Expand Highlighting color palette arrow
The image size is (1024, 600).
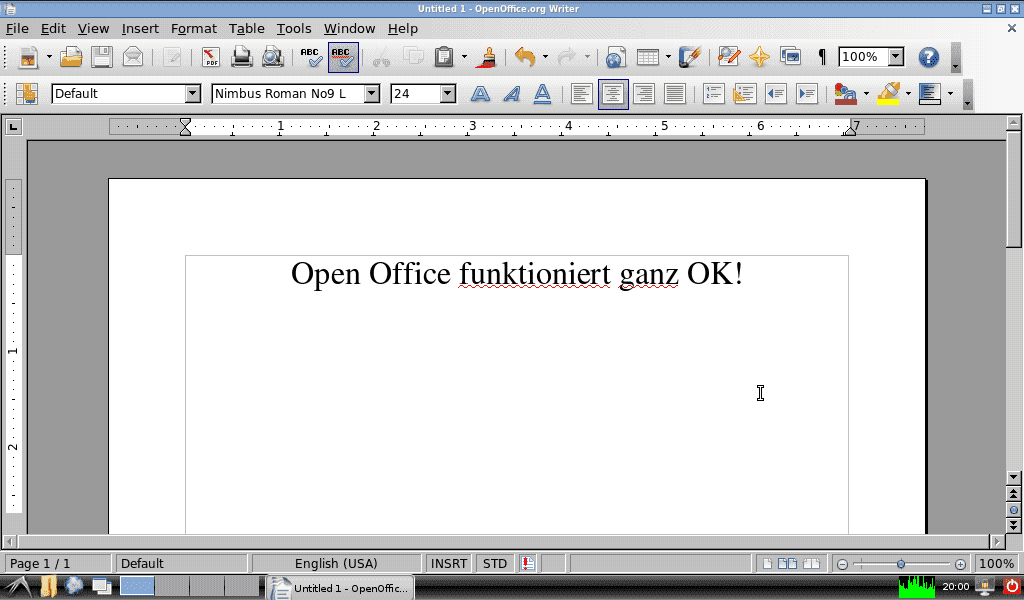pos(908,94)
